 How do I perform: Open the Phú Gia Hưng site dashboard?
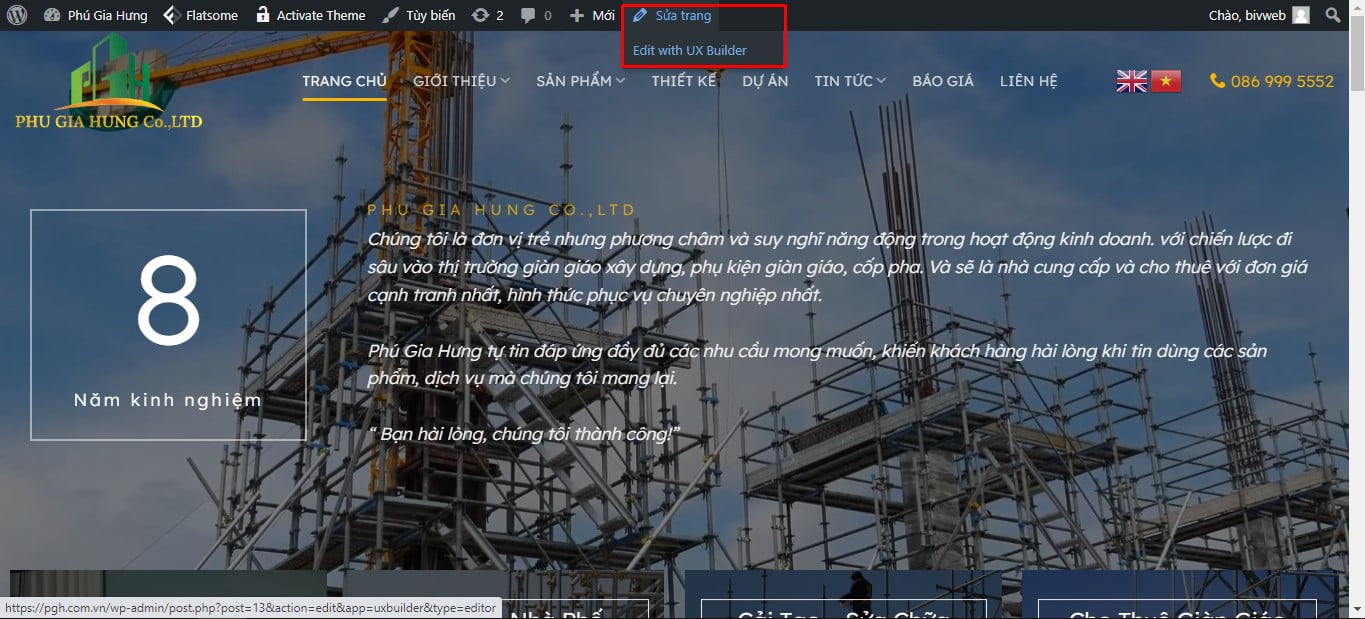(x=96, y=15)
